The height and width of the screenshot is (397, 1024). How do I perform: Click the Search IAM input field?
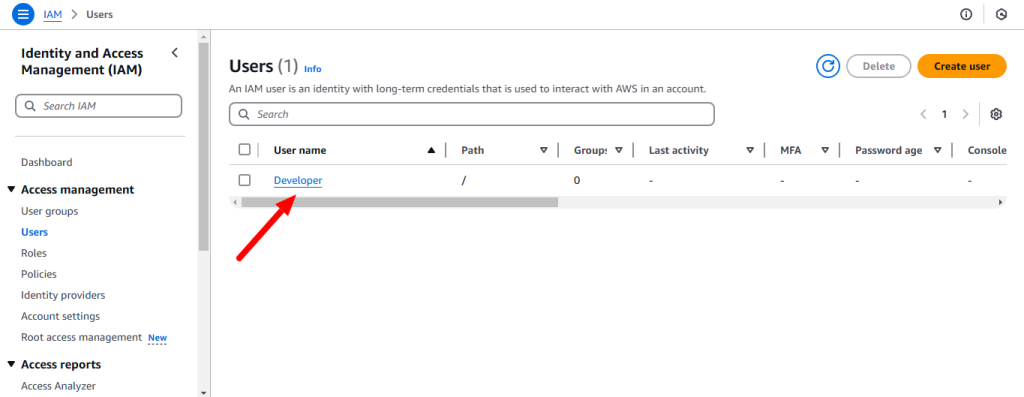click(x=99, y=106)
